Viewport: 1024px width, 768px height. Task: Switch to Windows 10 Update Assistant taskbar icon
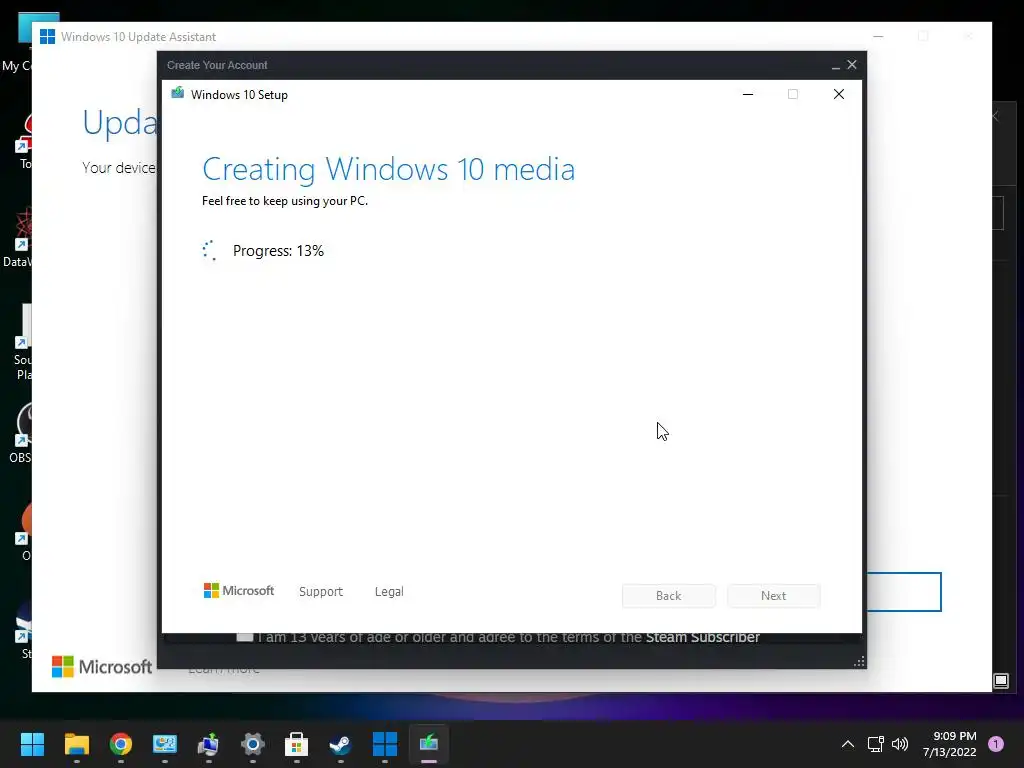pos(385,743)
